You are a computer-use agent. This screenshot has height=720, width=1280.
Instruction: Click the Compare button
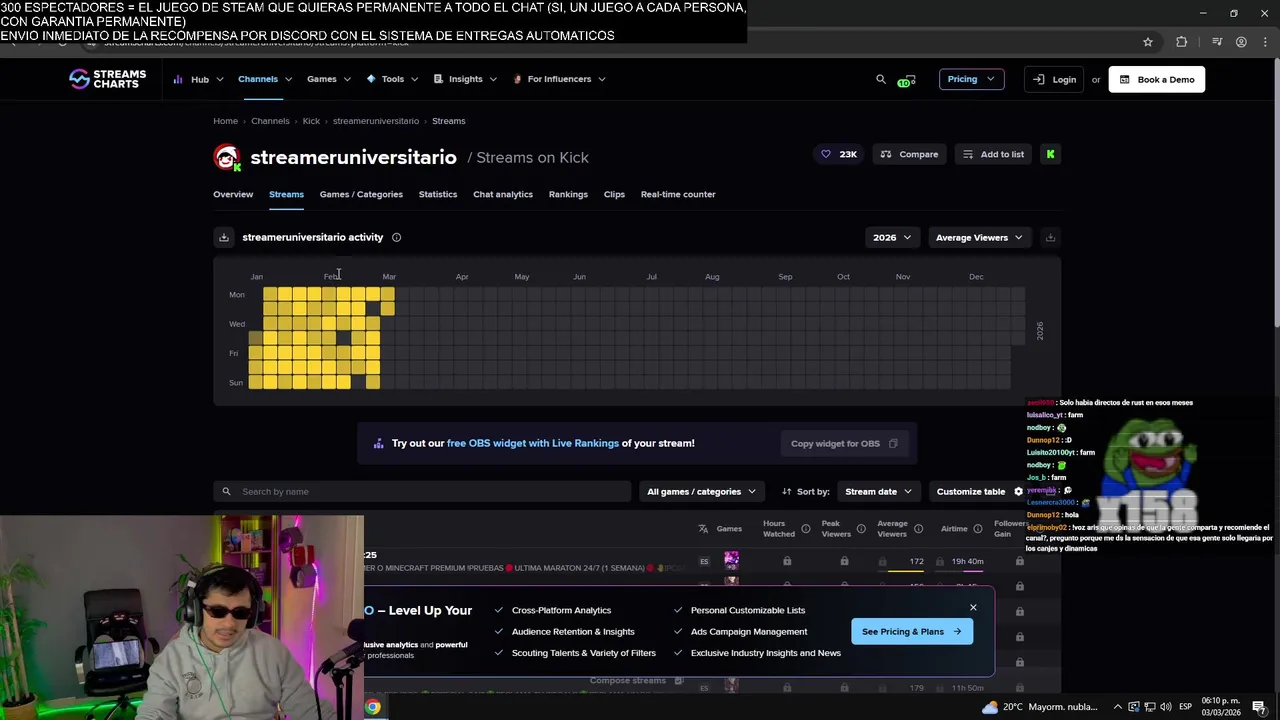click(909, 154)
